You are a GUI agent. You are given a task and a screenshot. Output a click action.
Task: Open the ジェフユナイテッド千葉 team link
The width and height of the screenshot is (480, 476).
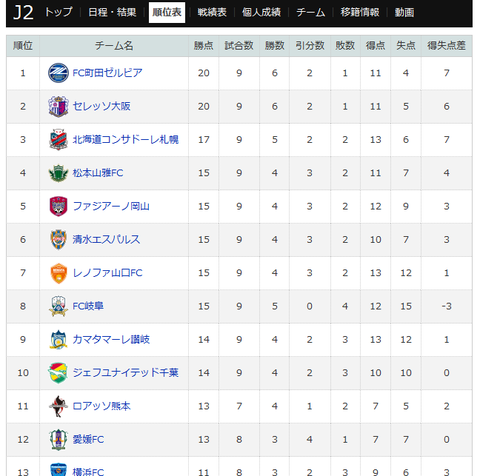pos(126,373)
